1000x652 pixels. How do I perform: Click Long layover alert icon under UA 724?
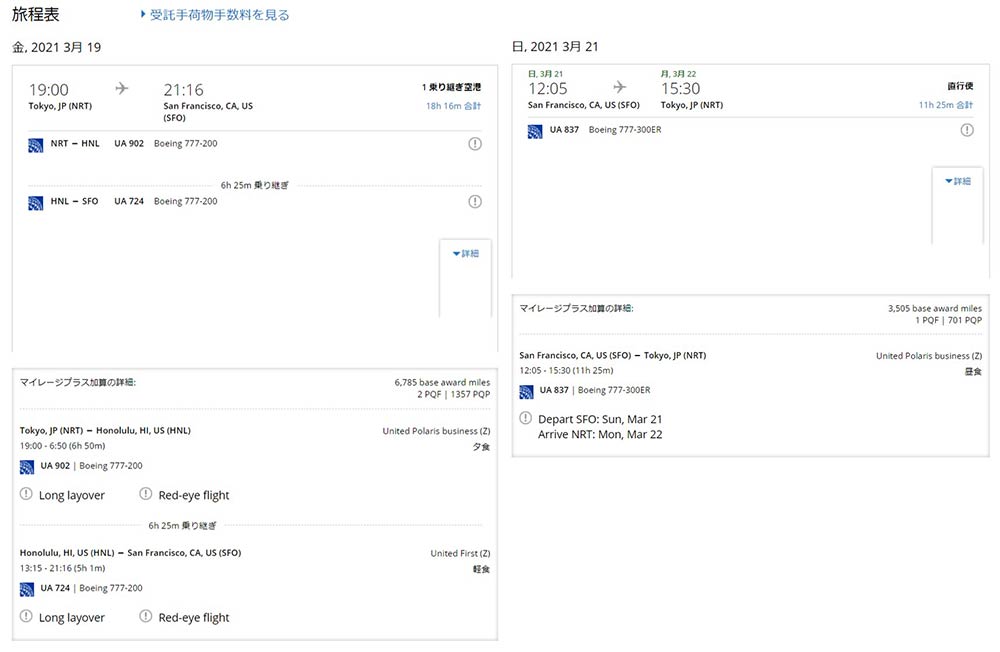tap(26, 616)
